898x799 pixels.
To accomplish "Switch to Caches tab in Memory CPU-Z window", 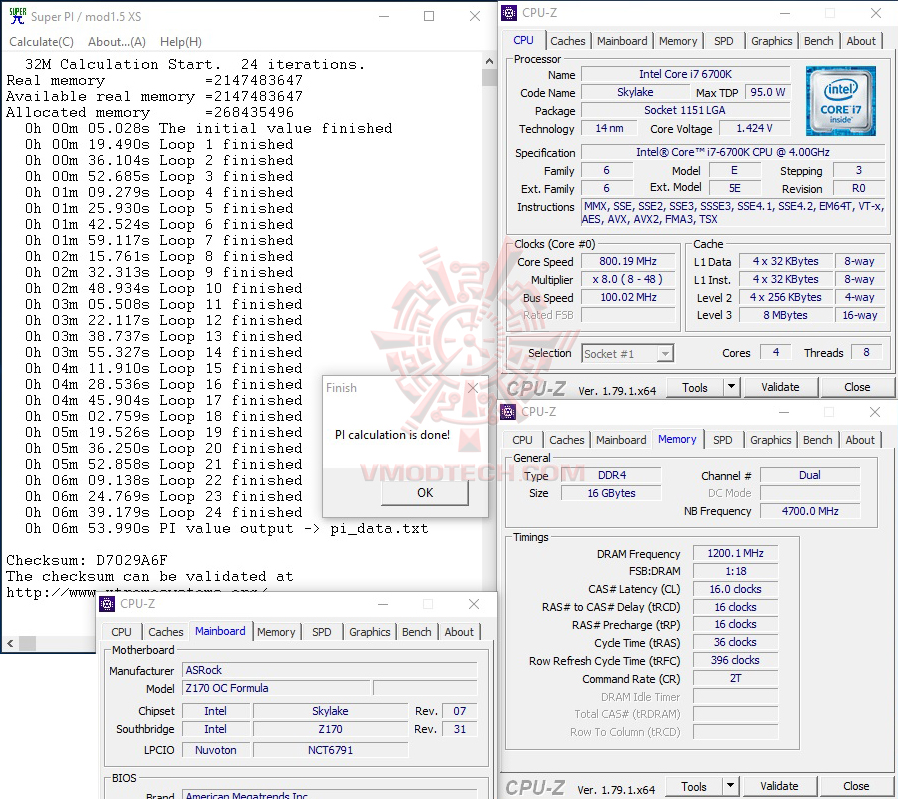I will (566, 440).
